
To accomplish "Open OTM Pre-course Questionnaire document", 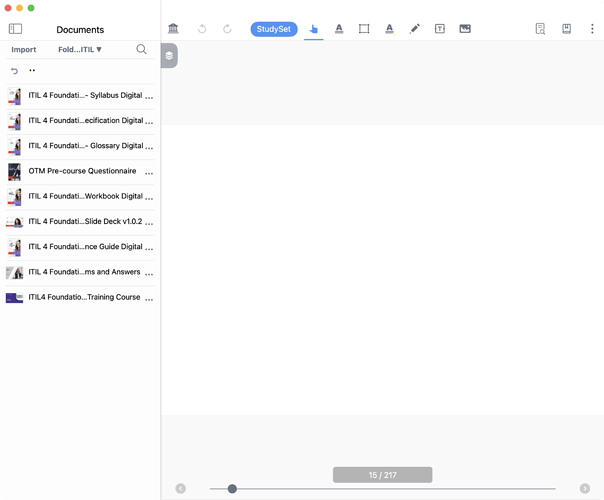I will click(x=82, y=171).
